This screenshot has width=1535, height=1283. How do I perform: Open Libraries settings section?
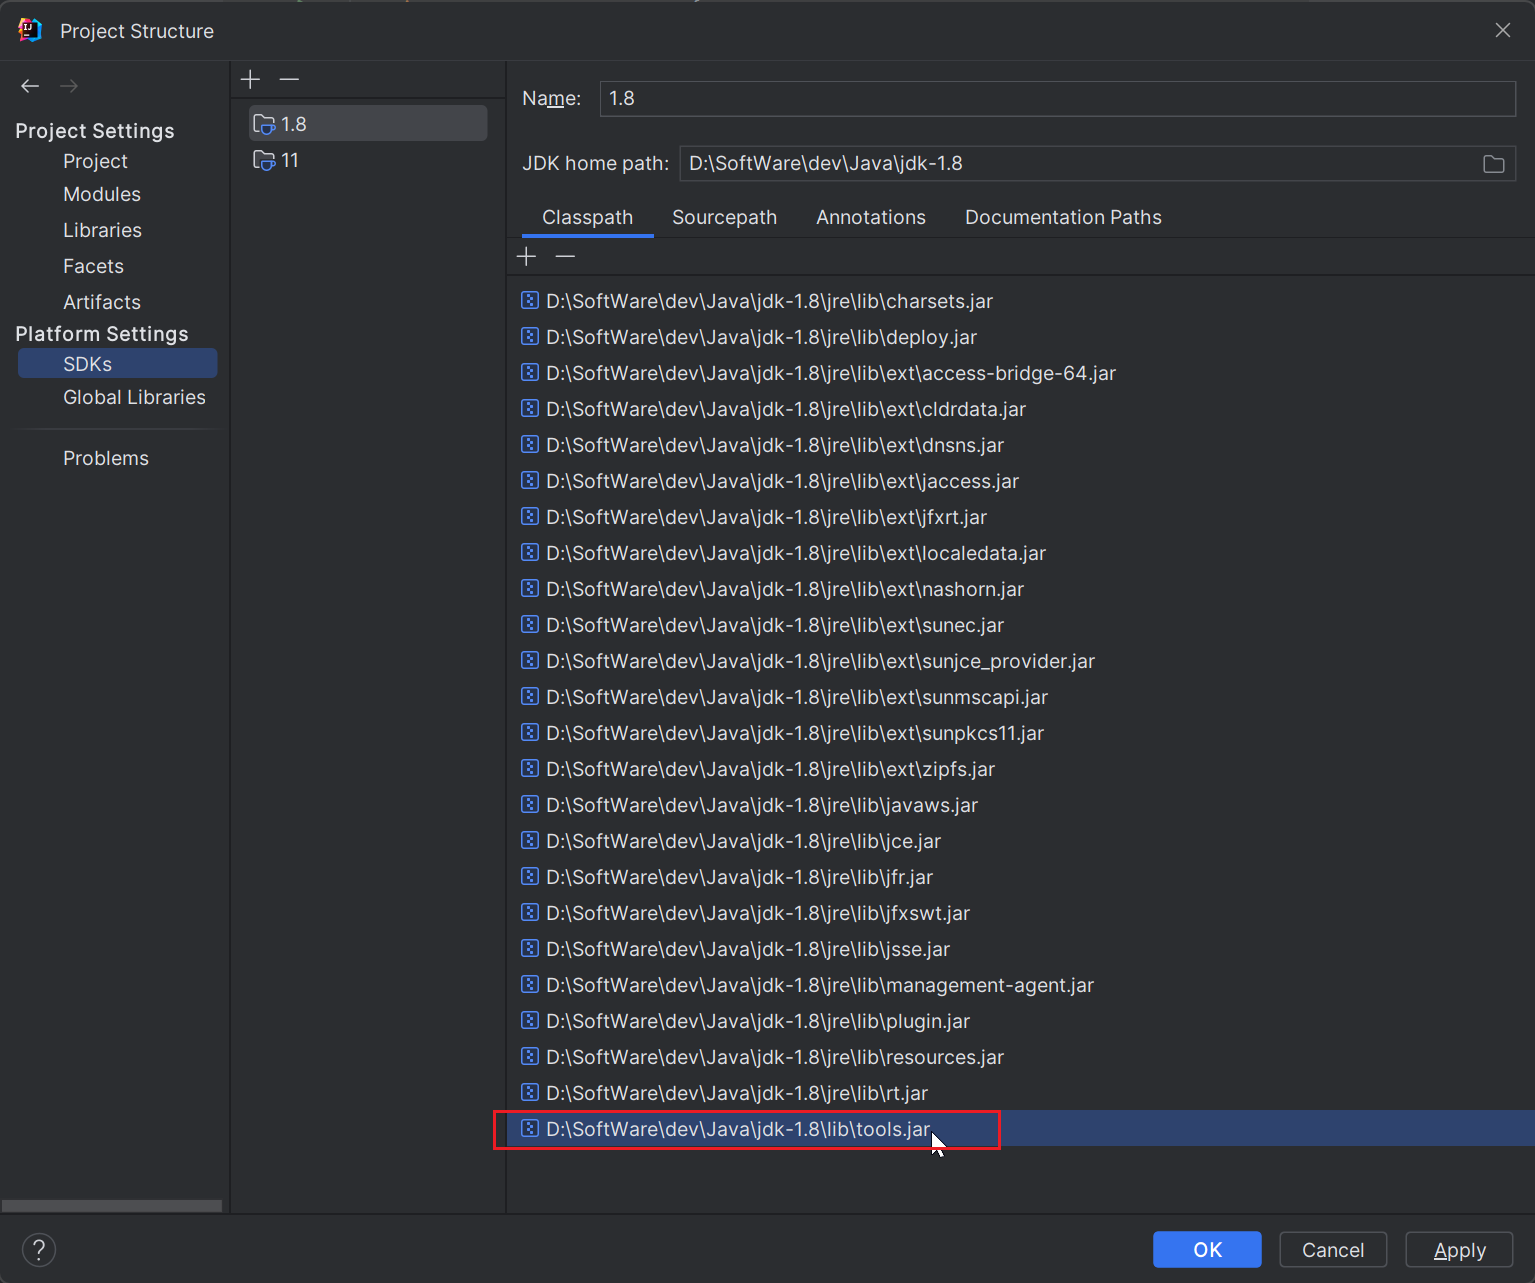tap(102, 230)
